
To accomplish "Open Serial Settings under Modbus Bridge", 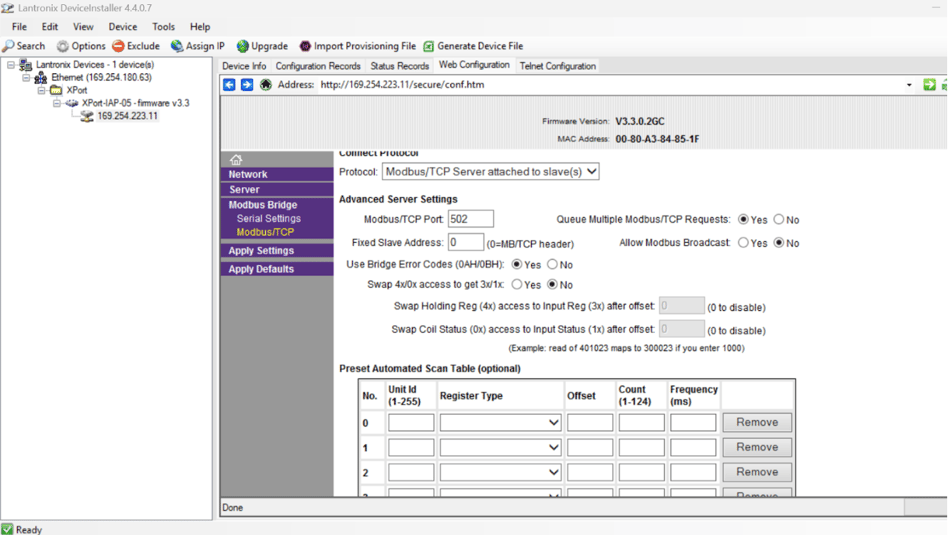I will point(268,219).
